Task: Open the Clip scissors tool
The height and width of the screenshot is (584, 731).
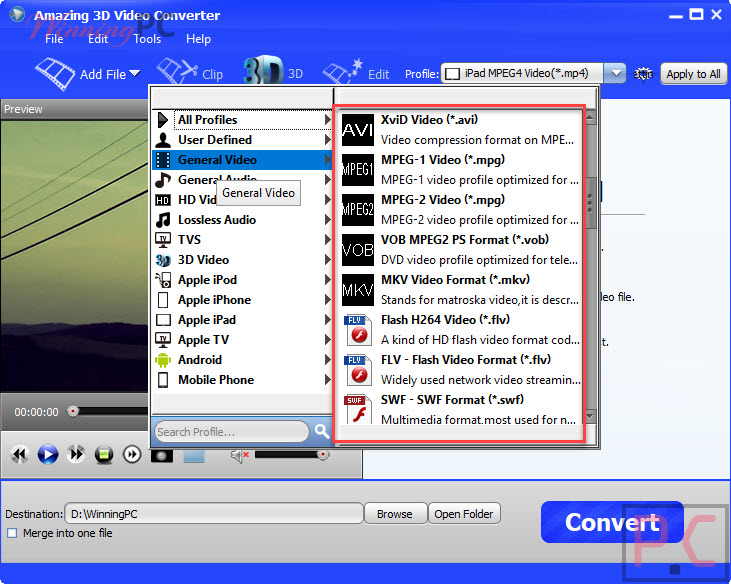Action: 177,72
